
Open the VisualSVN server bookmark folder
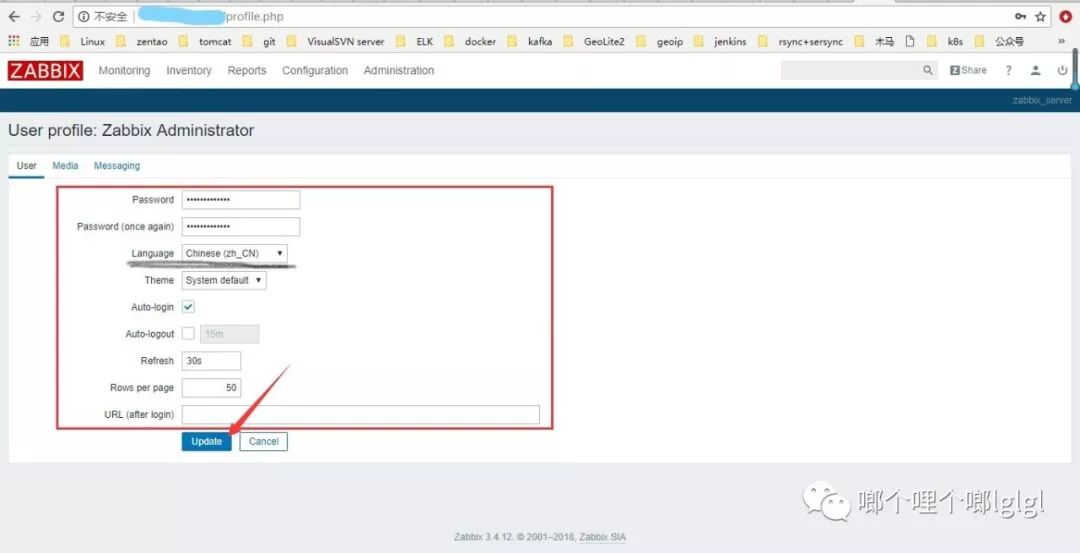pyautogui.click(x=335, y=41)
